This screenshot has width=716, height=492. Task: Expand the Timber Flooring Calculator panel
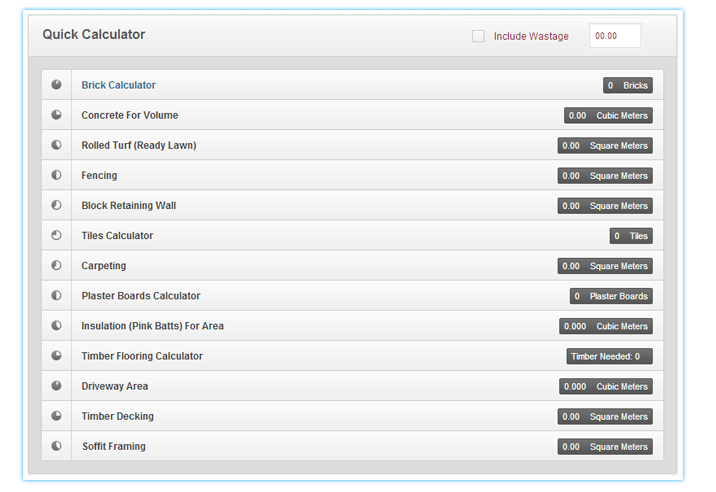142,356
